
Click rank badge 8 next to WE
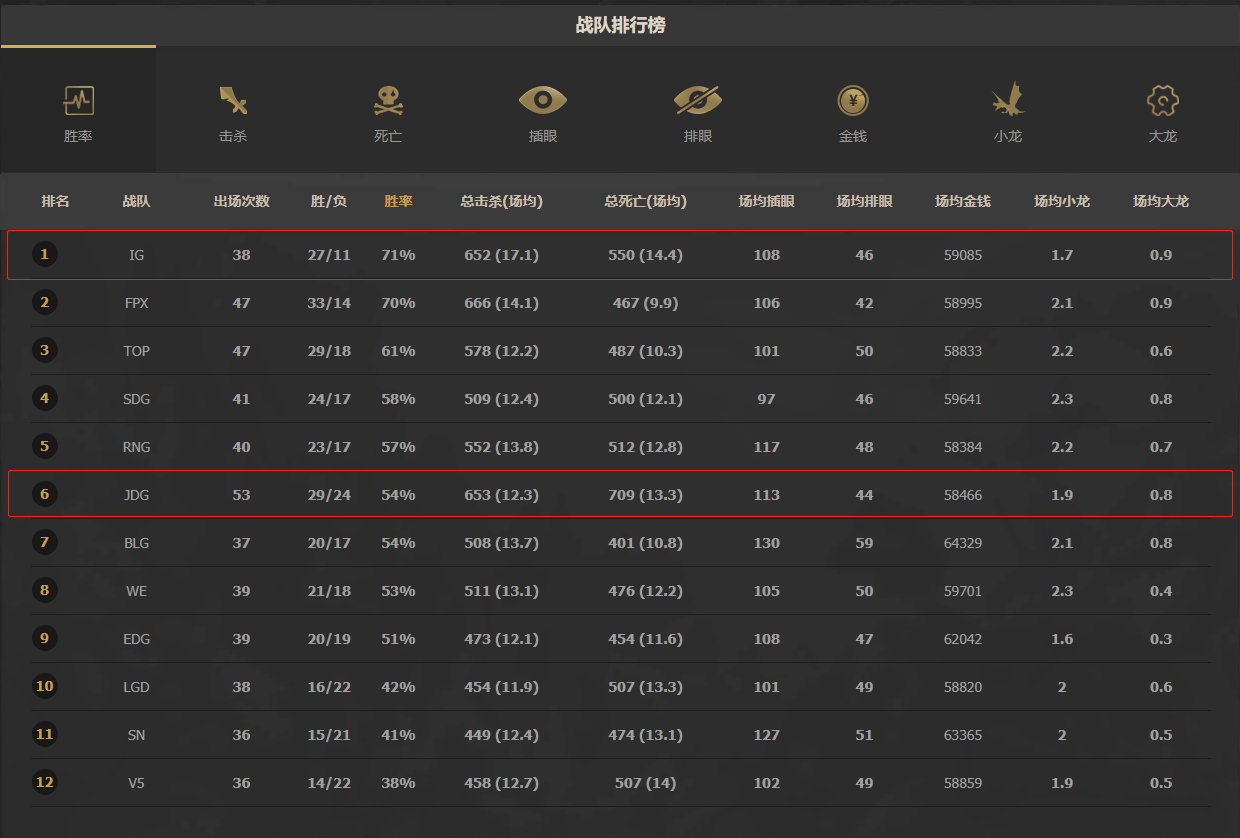click(x=44, y=590)
